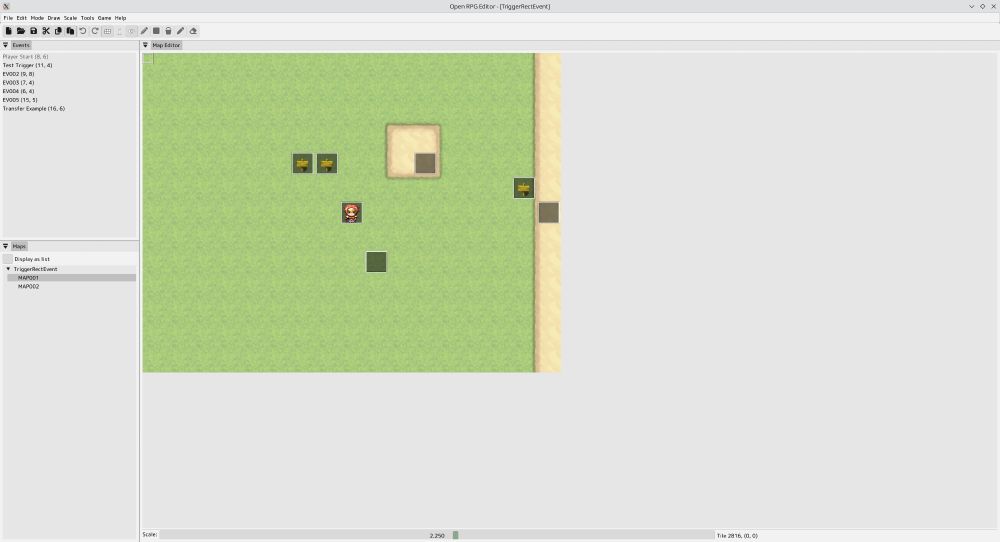This screenshot has width=1000, height=542.
Task: Select the gray event tile in sand patch
Action: (x=425, y=163)
